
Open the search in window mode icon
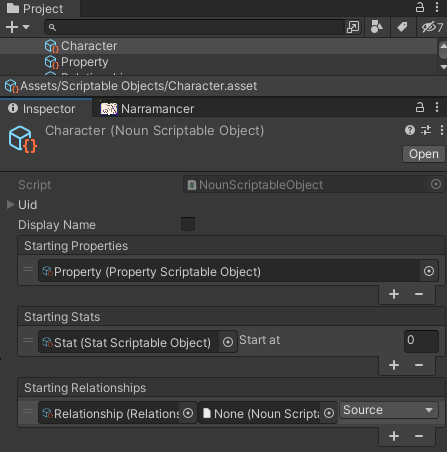pyautogui.click(x=353, y=27)
